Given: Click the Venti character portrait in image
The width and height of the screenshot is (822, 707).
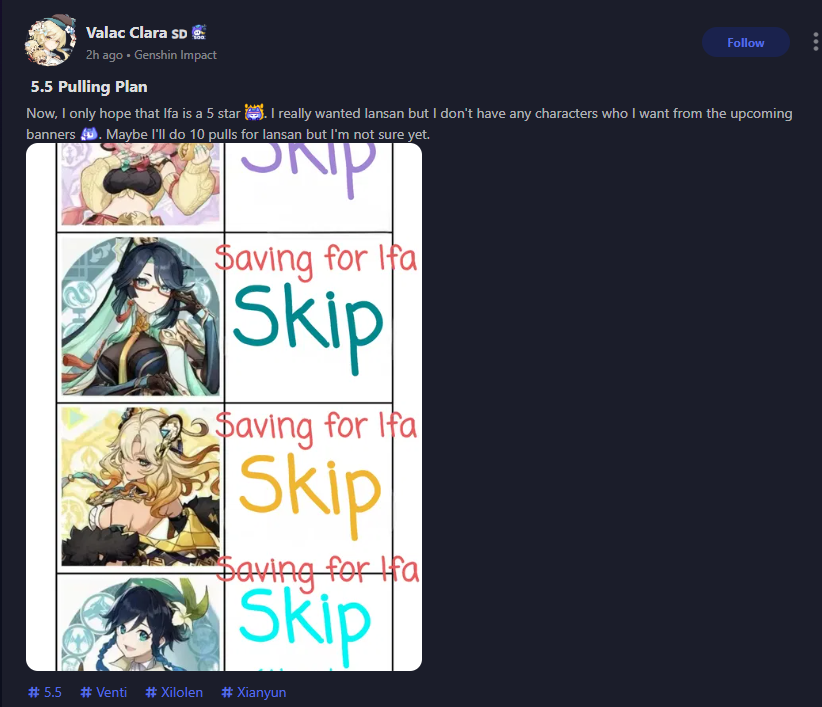Looking at the screenshot, I should 140,624.
